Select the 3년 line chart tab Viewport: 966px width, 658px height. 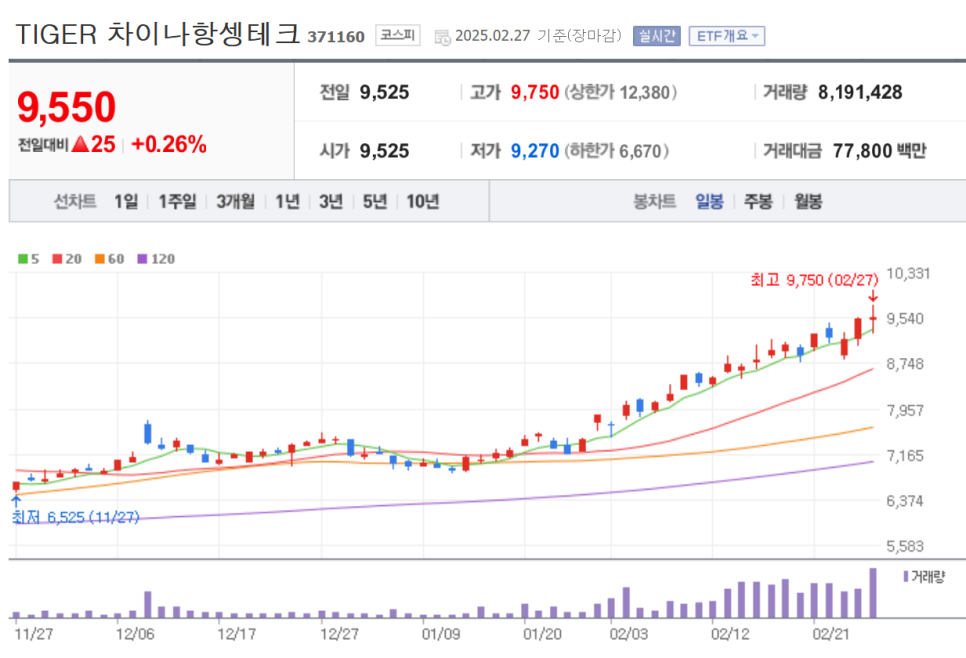pyautogui.click(x=331, y=201)
